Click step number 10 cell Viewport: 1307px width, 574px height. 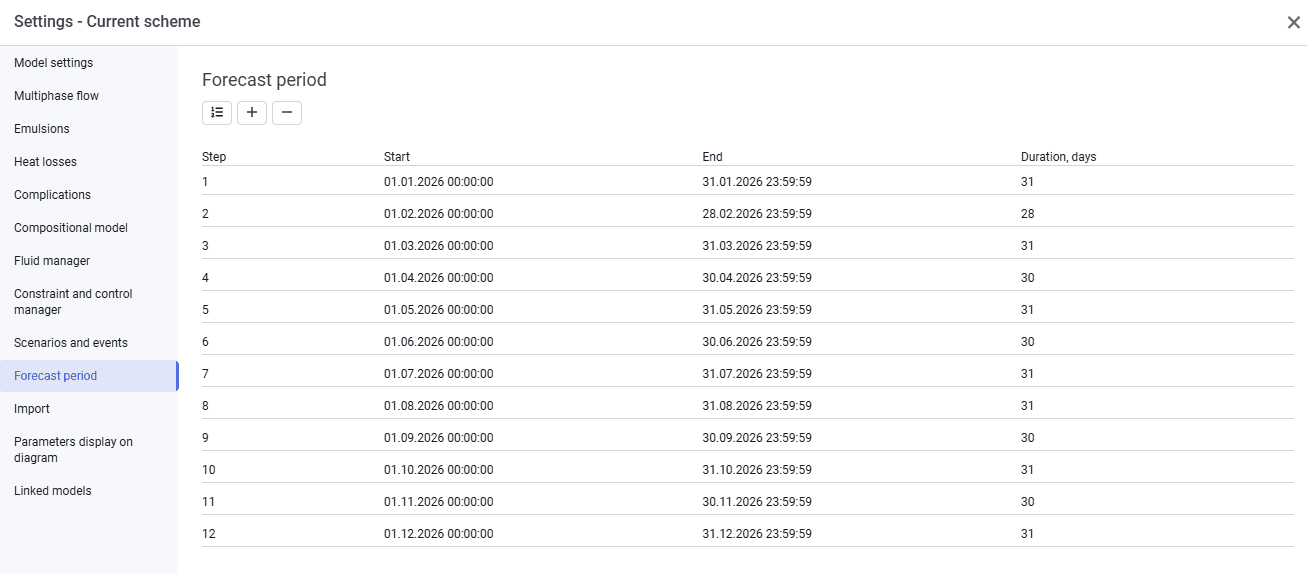click(208, 470)
